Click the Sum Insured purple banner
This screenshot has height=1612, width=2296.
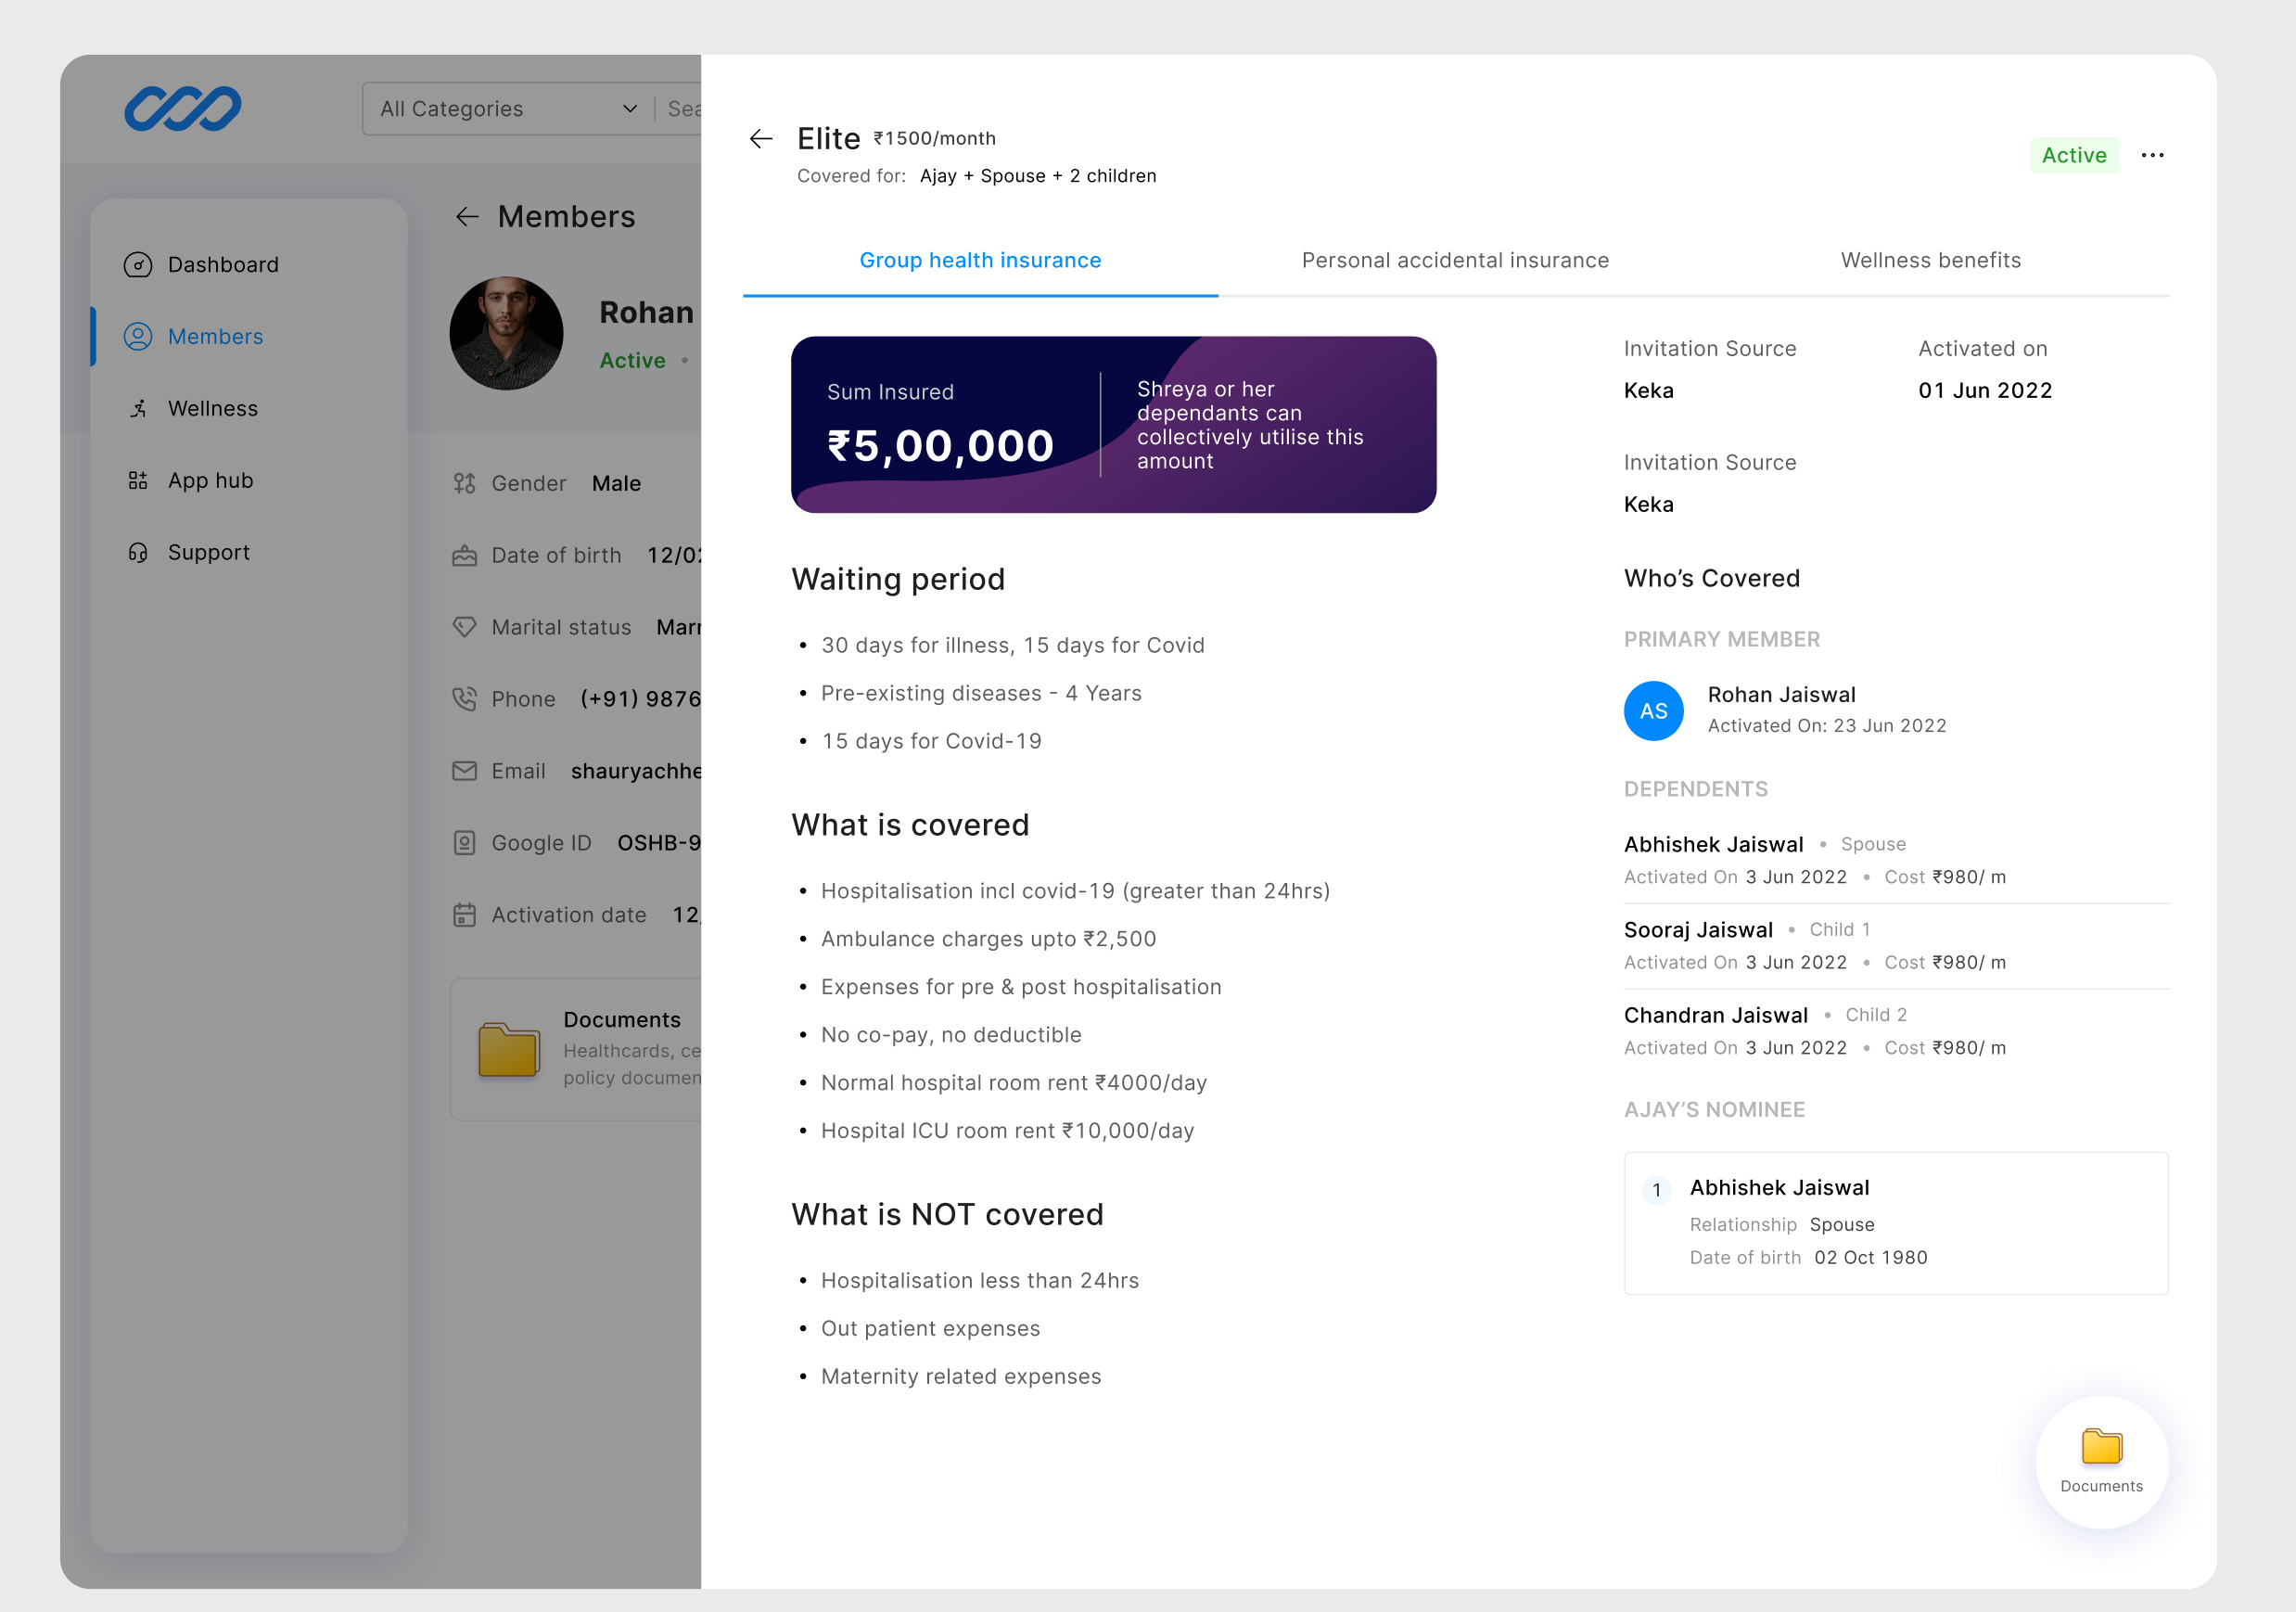click(x=1113, y=424)
